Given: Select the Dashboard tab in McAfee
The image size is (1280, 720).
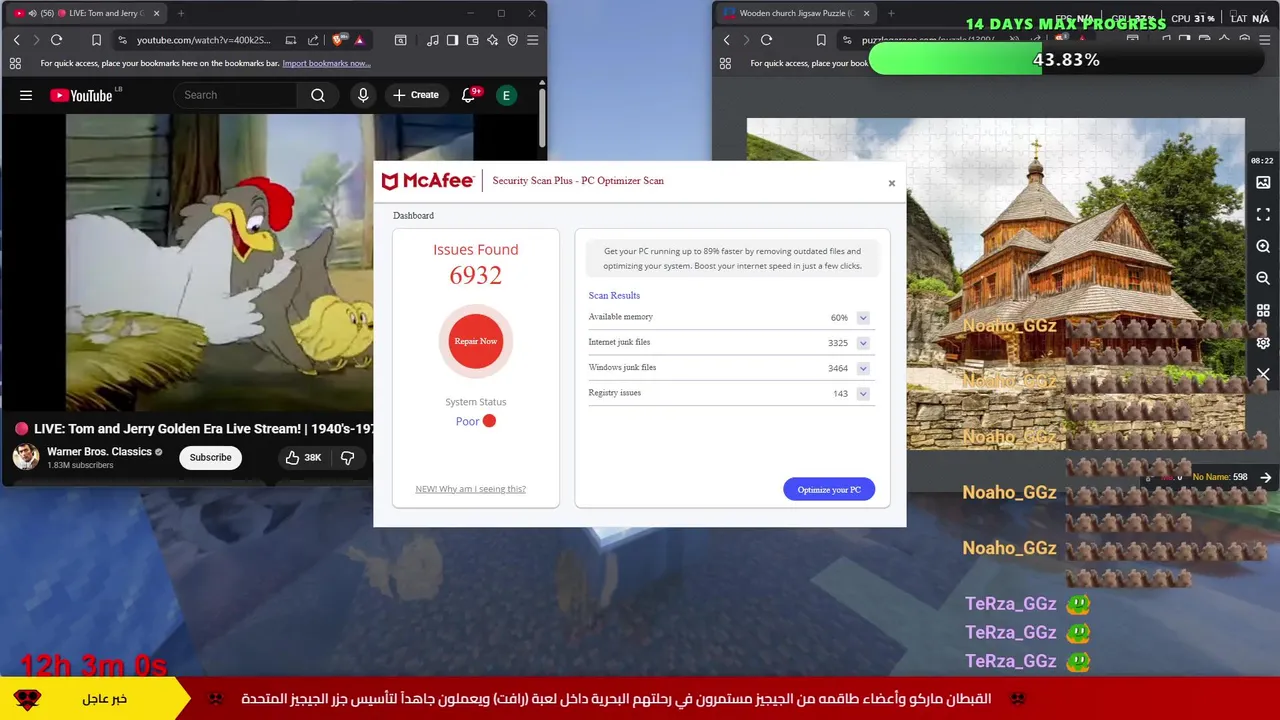Looking at the screenshot, I should point(413,215).
